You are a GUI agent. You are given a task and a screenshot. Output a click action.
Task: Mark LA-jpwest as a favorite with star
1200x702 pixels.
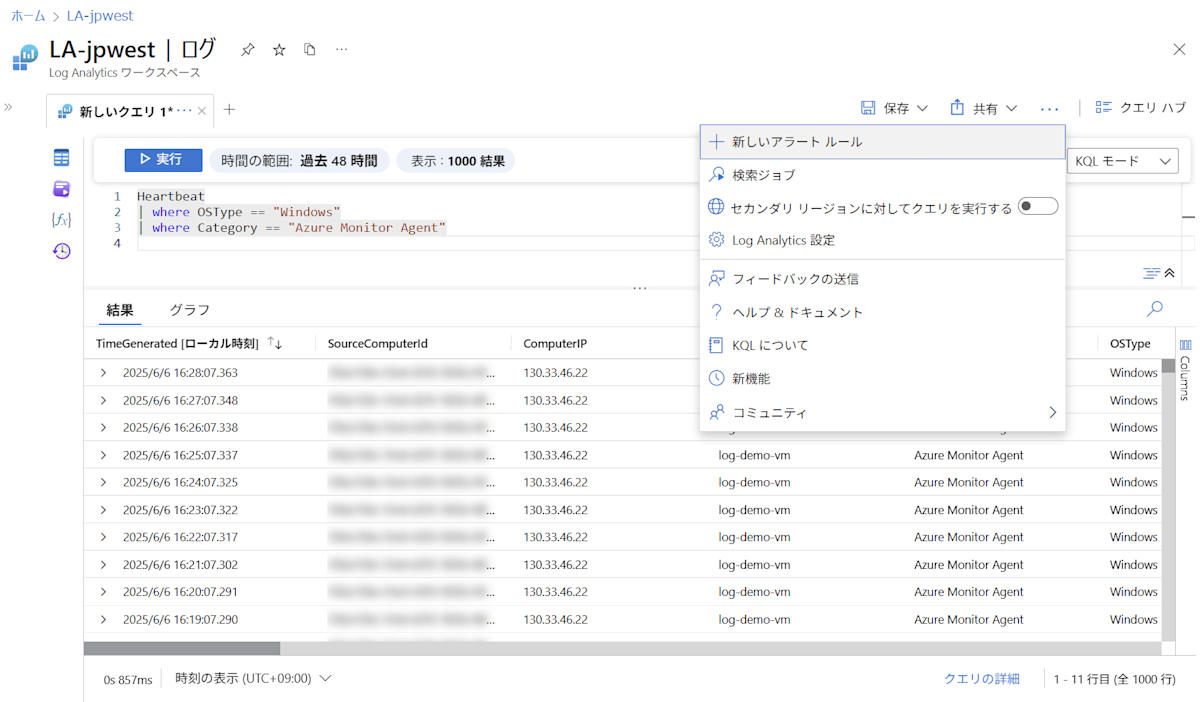279,50
